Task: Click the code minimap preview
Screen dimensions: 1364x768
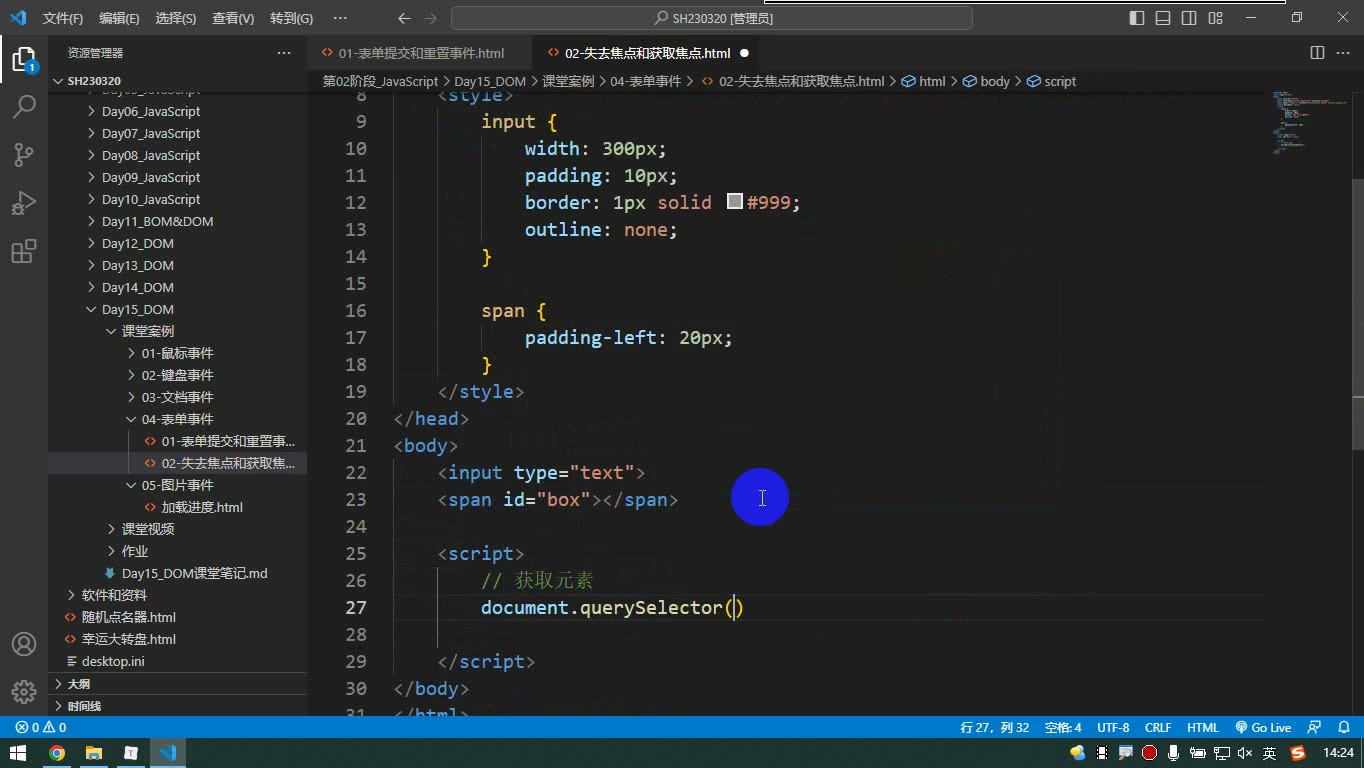Action: tap(1309, 123)
